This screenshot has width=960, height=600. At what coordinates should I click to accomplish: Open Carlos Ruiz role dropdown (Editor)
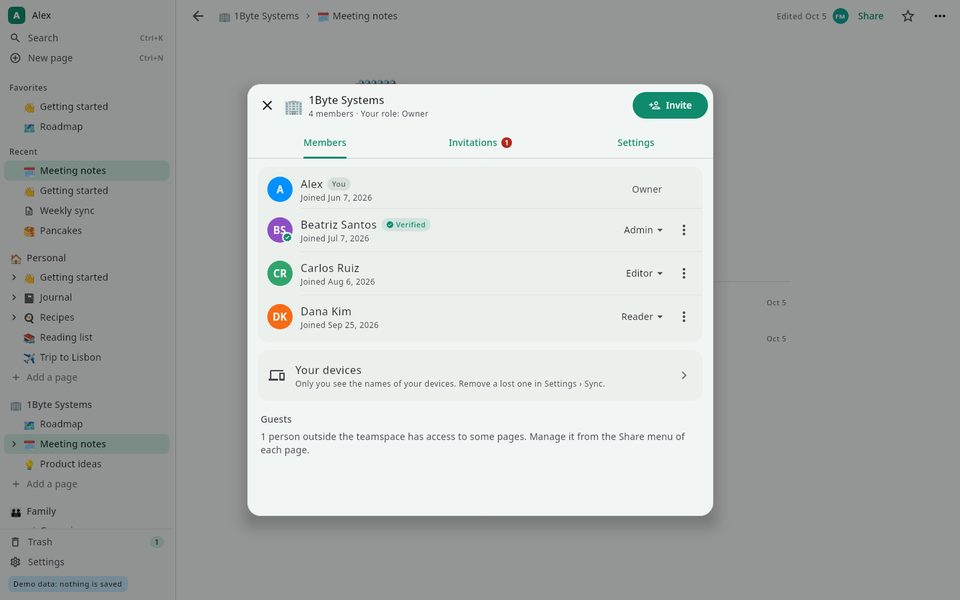coord(644,274)
